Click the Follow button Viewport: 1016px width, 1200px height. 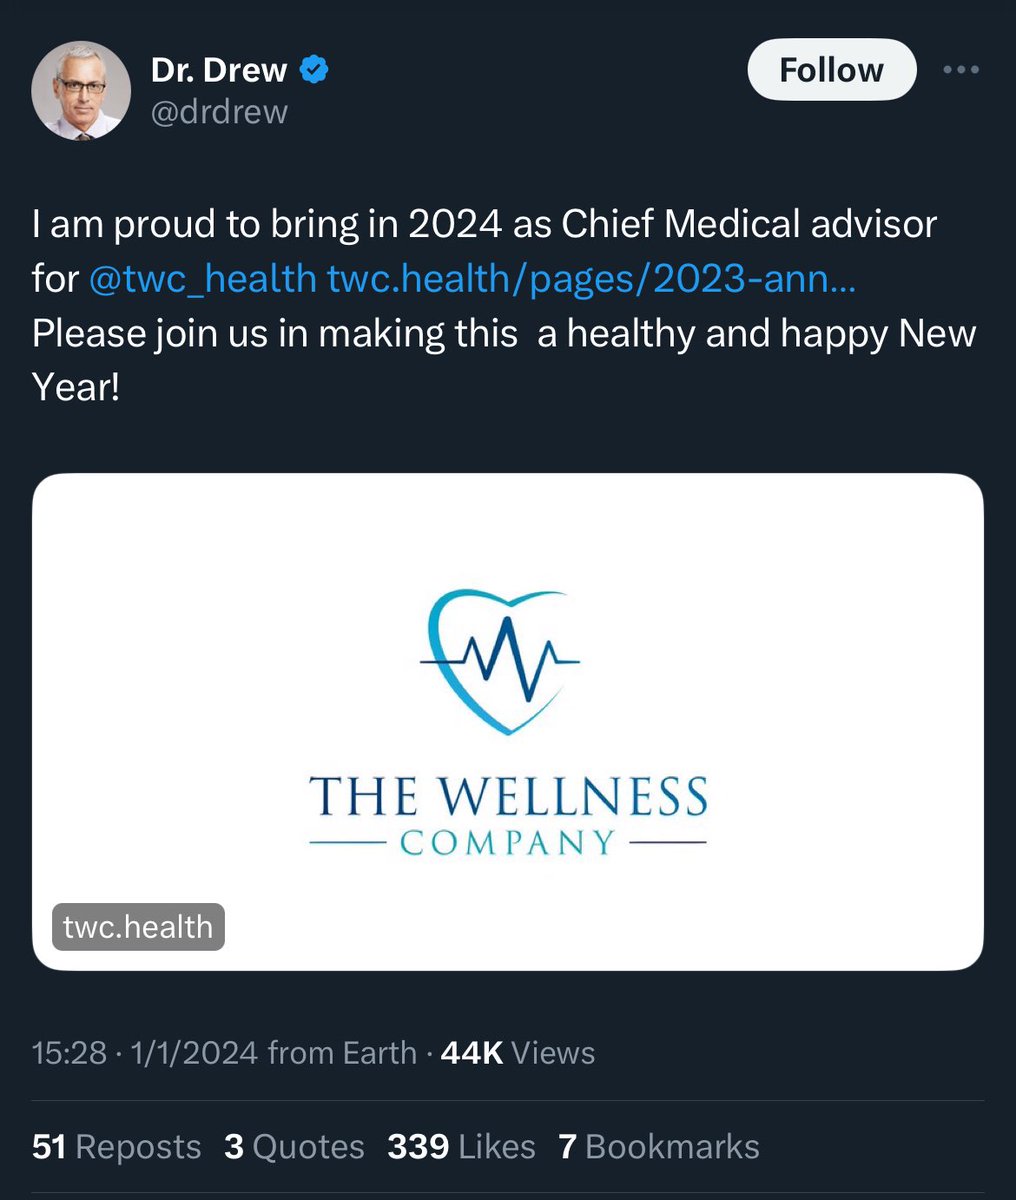coord(832,70)
